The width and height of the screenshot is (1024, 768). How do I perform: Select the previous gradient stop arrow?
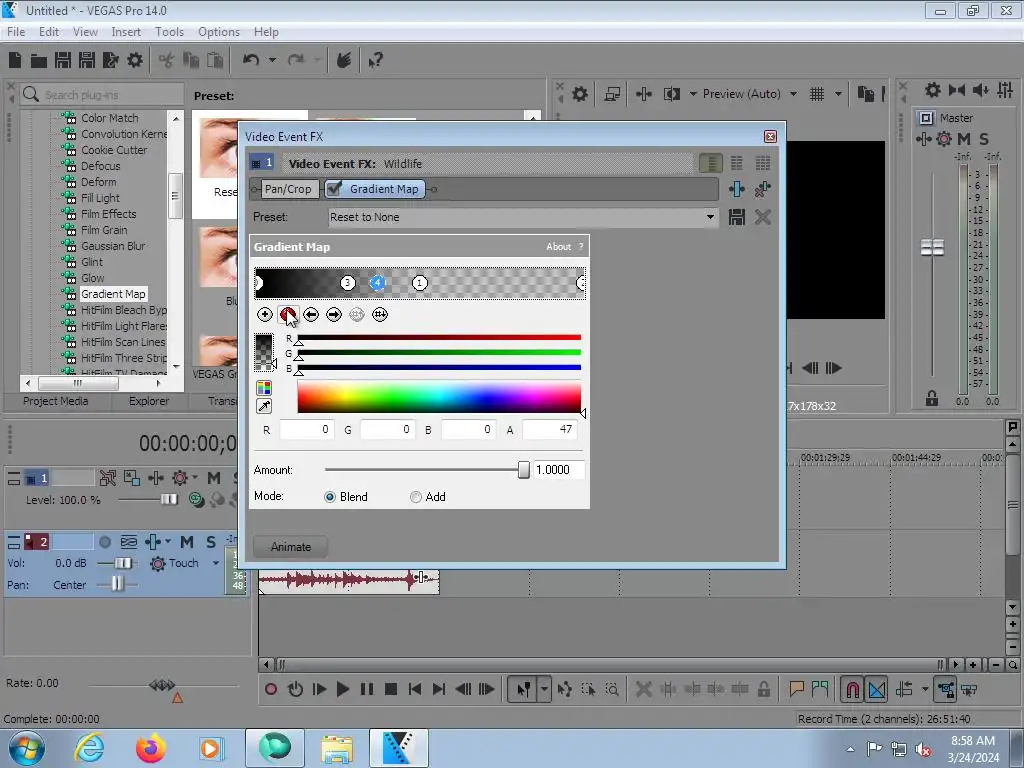[x=311, y=315]
